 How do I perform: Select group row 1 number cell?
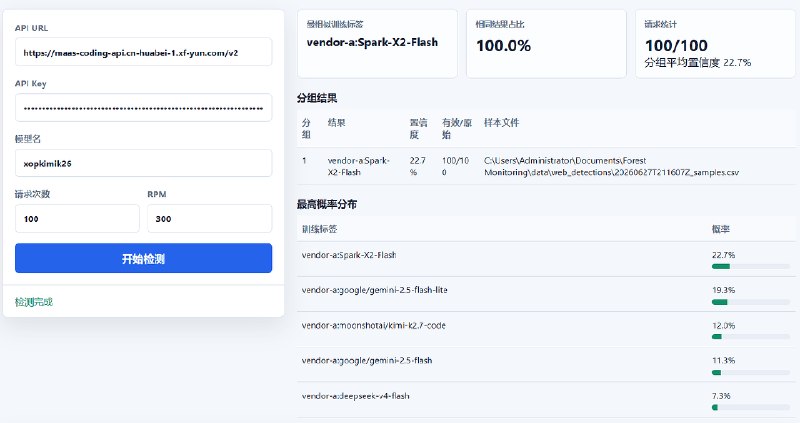coord(304,161)
